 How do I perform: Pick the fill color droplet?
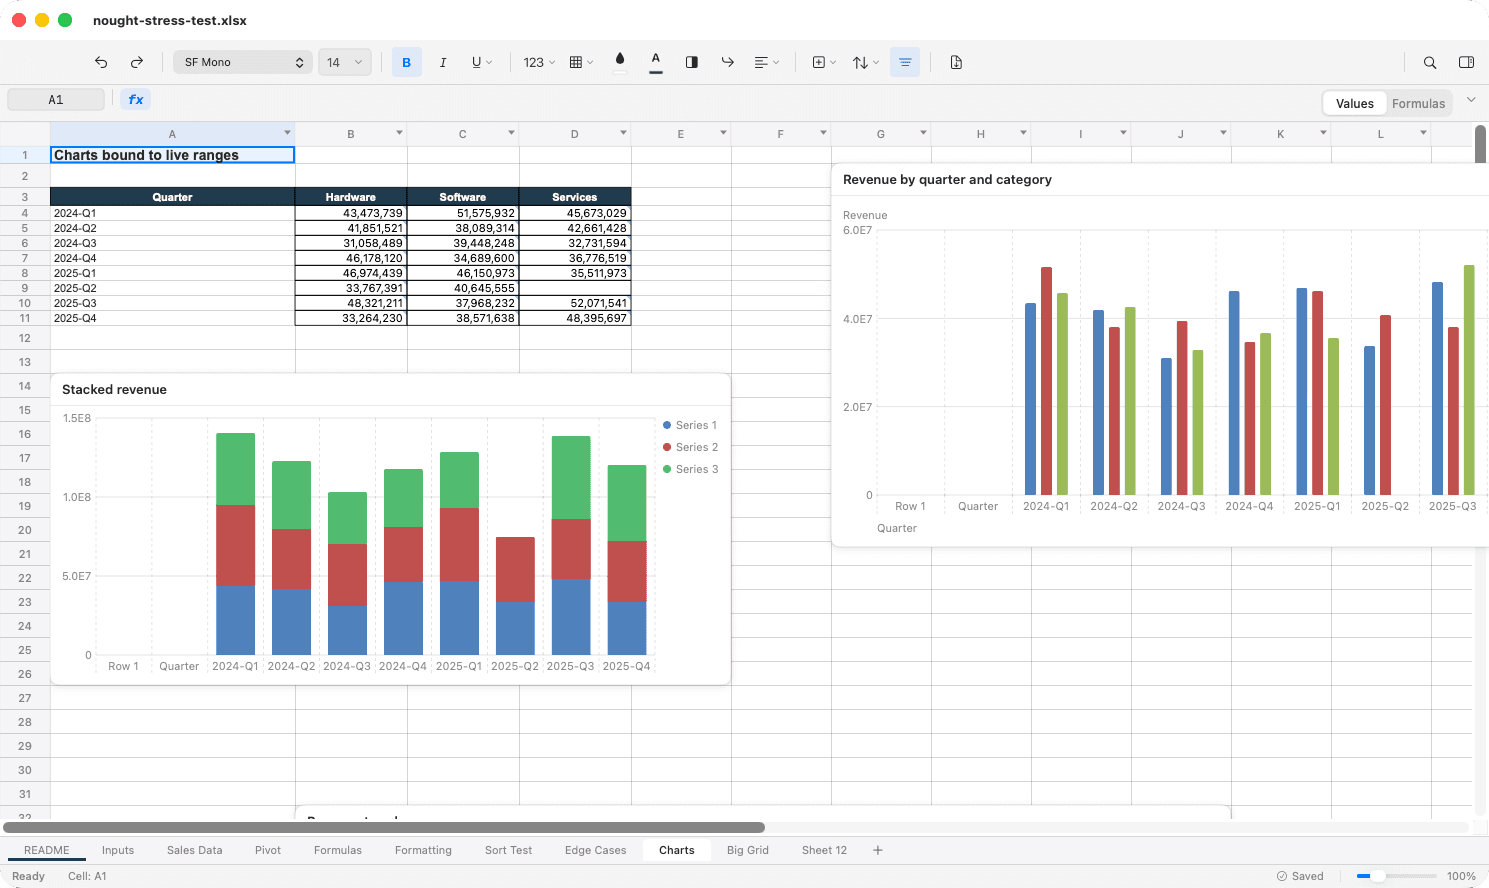[x=620, y=62]
